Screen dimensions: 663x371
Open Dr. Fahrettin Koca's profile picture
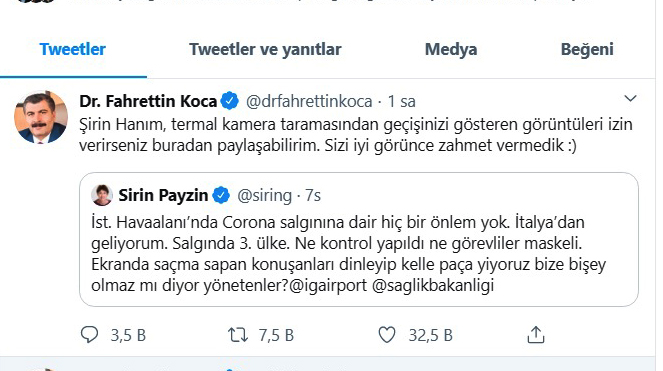pyautogui.click(x=41, y=117)
